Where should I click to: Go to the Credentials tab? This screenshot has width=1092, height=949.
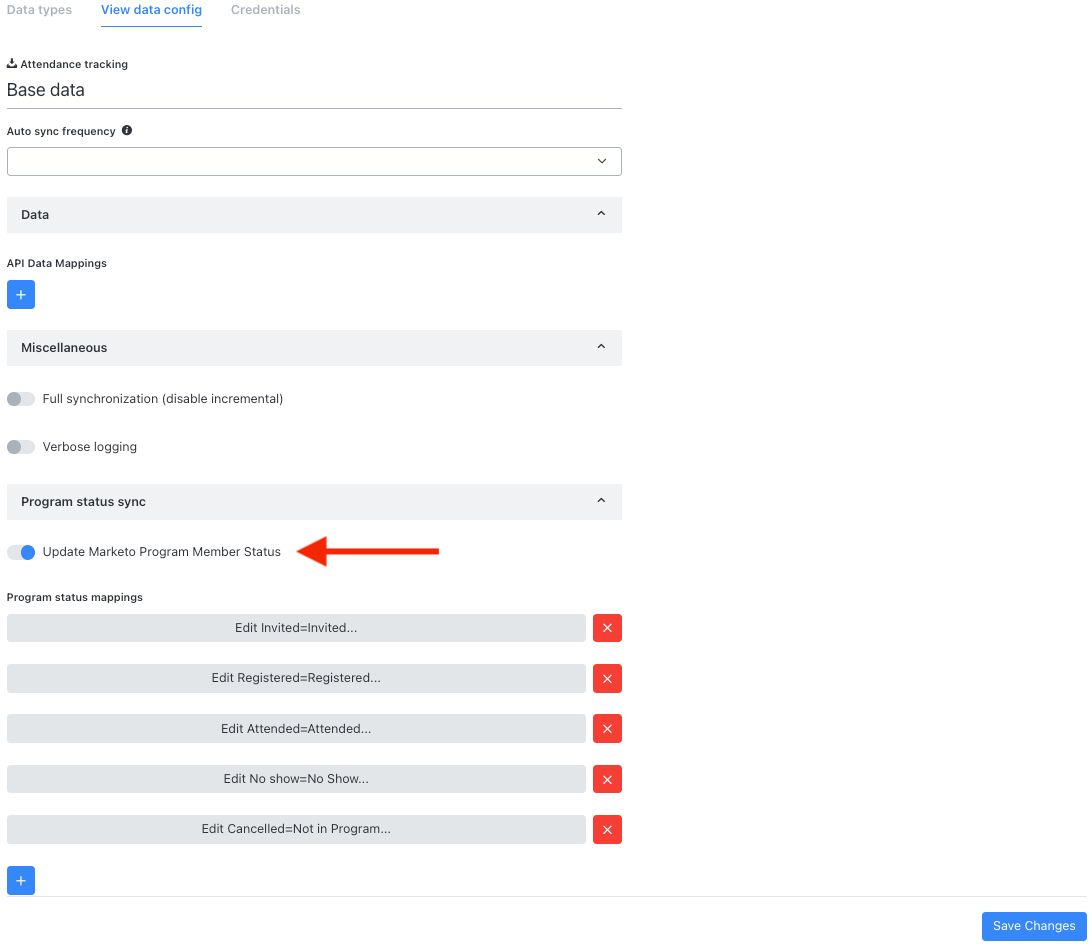point(265,10)
